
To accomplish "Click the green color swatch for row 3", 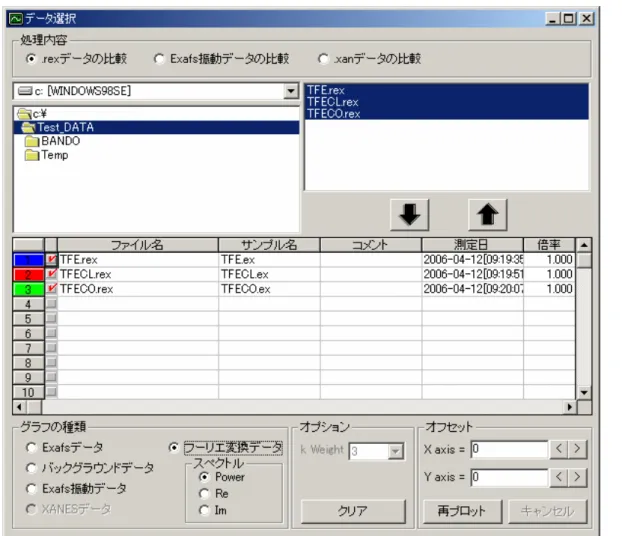I will 28,289.
